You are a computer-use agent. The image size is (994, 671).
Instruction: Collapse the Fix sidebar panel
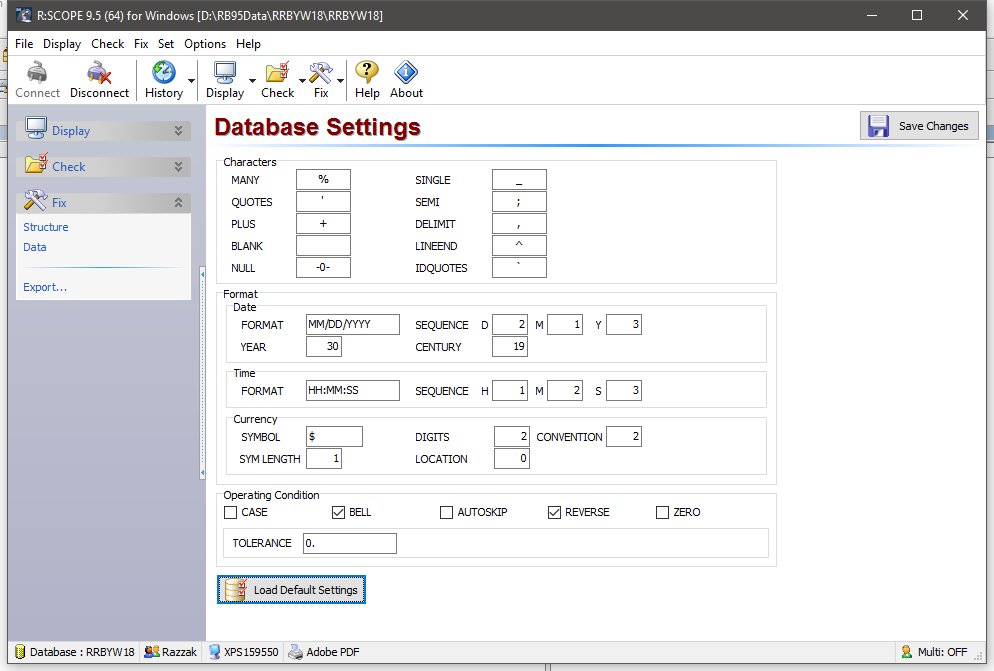tap(180, 202)
